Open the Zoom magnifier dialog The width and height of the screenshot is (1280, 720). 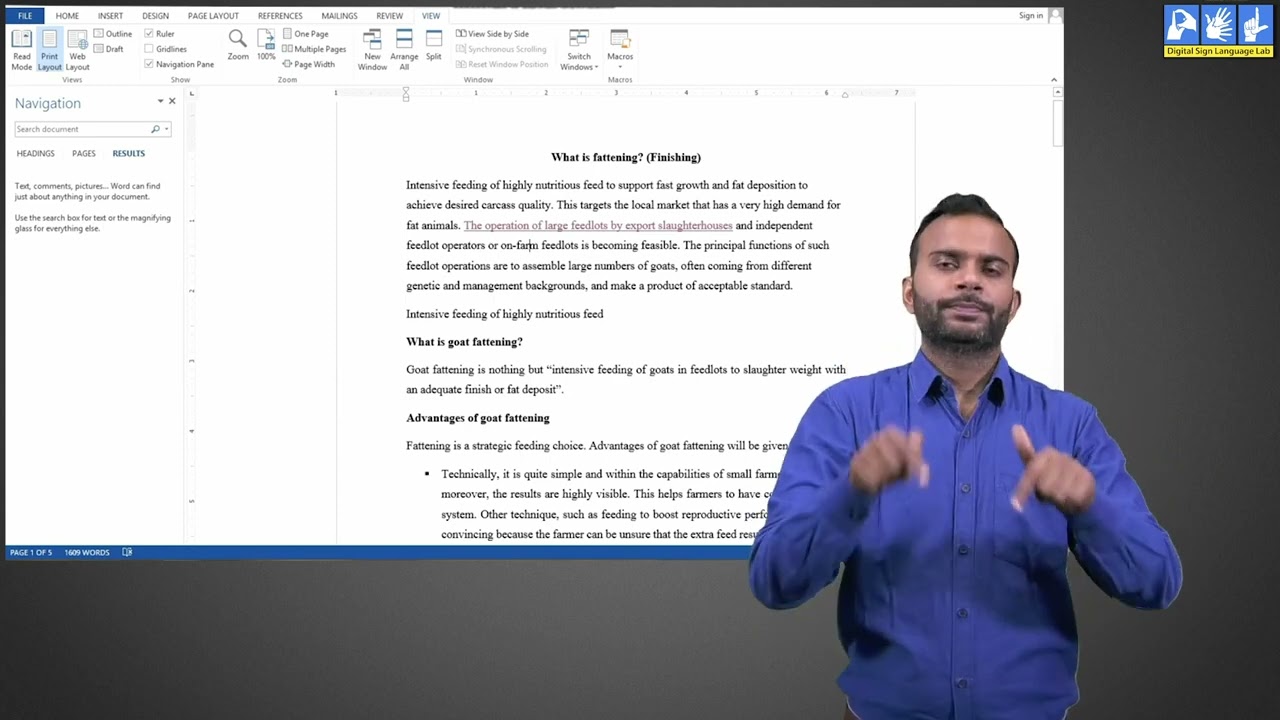click(x=237, y=45)
